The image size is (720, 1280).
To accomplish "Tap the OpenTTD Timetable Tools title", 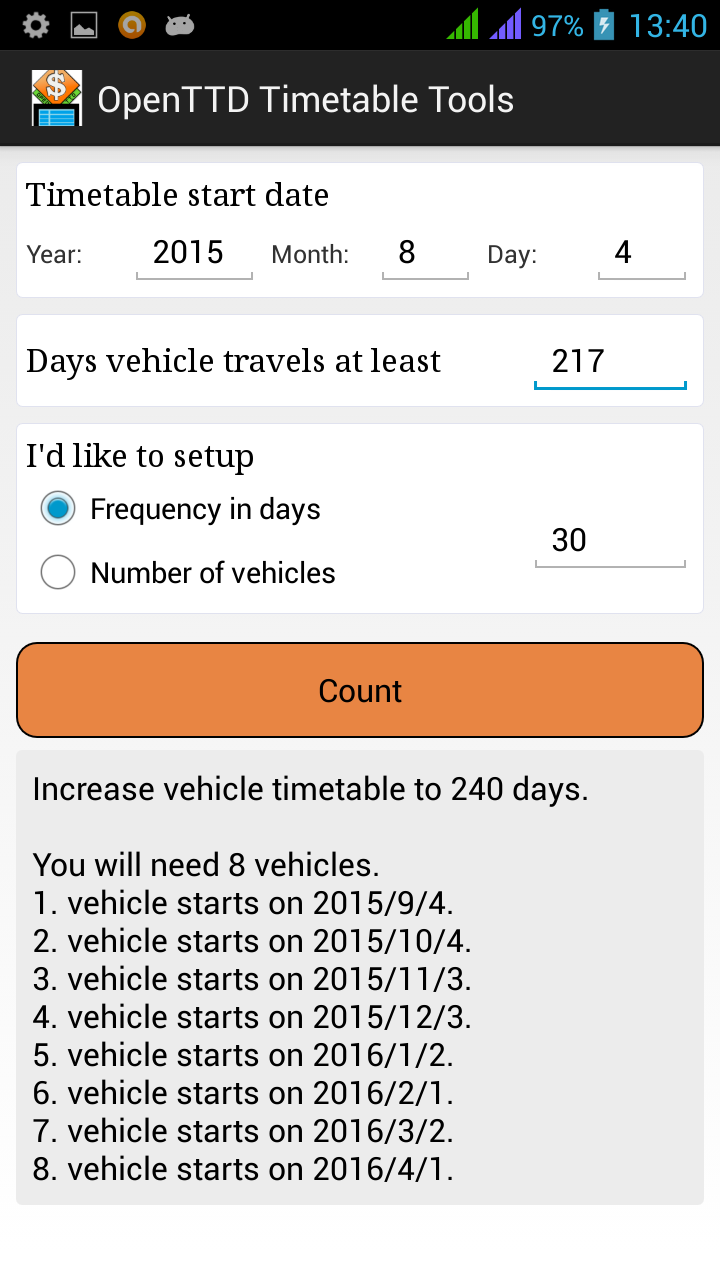I will [x=305, y=100].
